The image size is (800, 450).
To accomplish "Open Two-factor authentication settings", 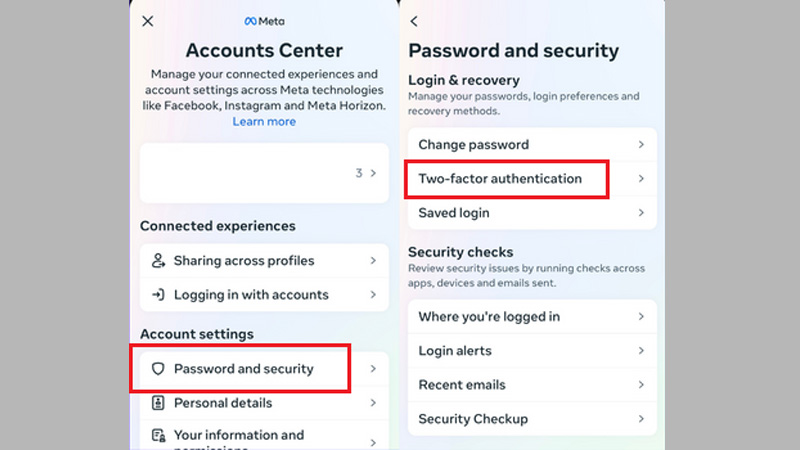I will (x=500, y=179).
